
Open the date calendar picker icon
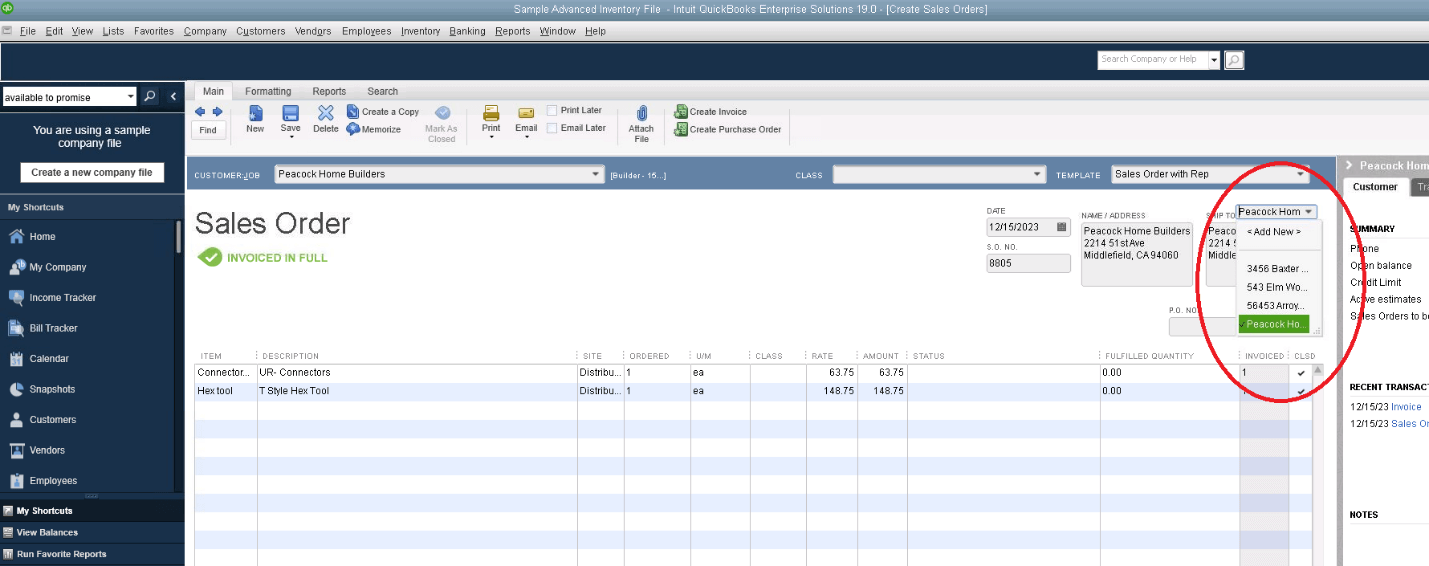pos(1061,227)
